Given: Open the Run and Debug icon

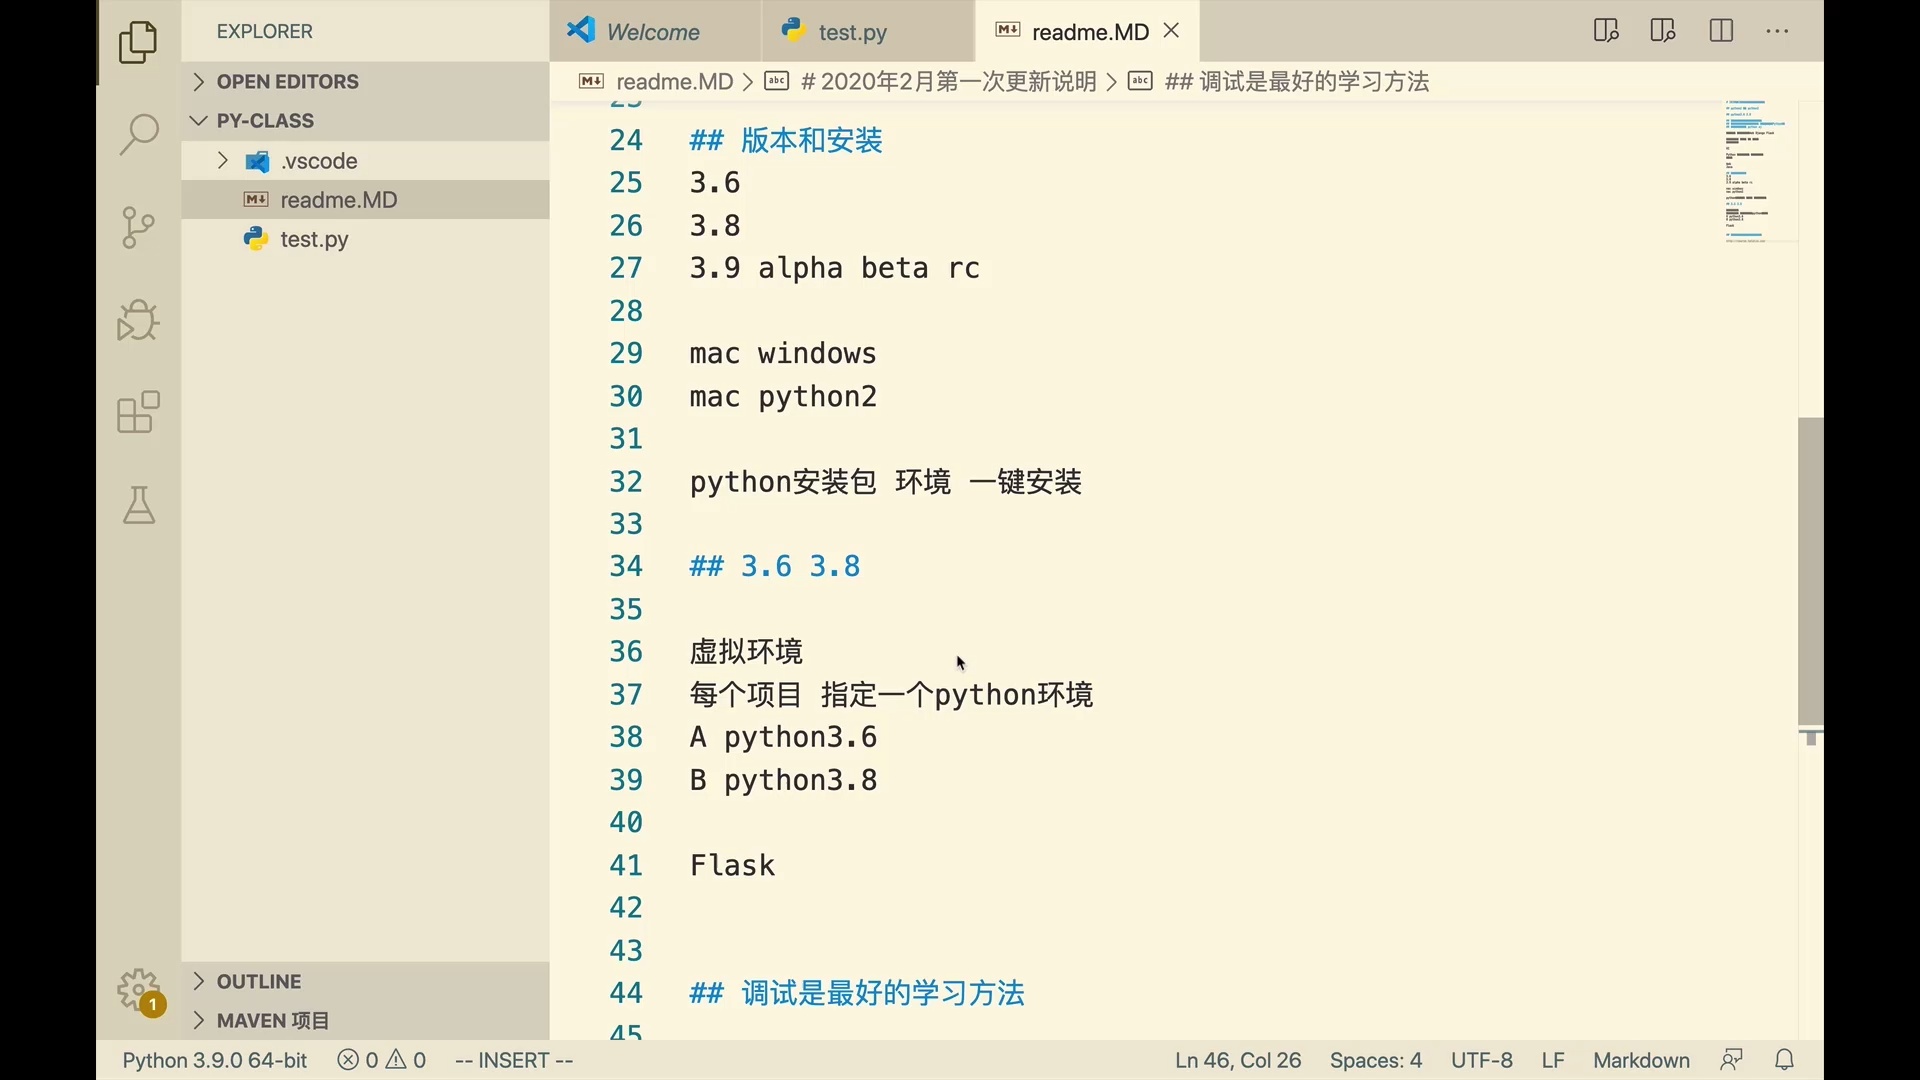Looking at the screenshot, I should tap(138, 320).
